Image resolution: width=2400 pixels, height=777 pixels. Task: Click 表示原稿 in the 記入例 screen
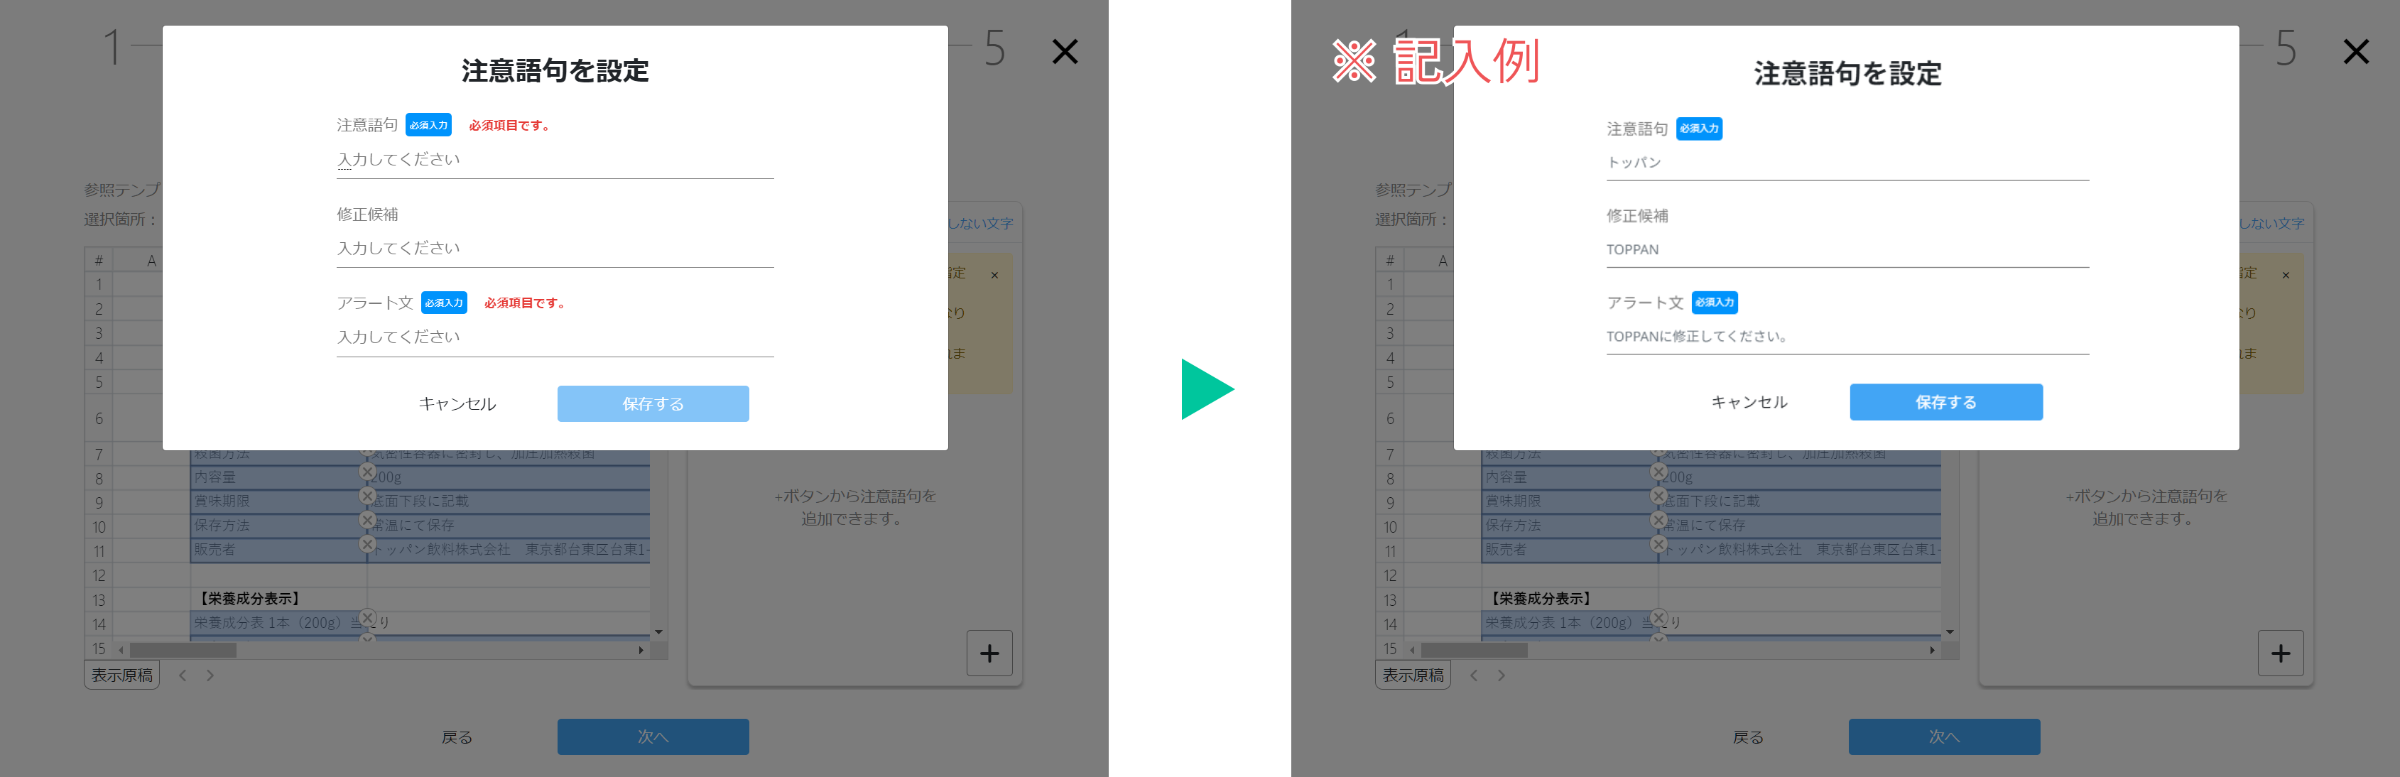click(x=1413, y=676)
